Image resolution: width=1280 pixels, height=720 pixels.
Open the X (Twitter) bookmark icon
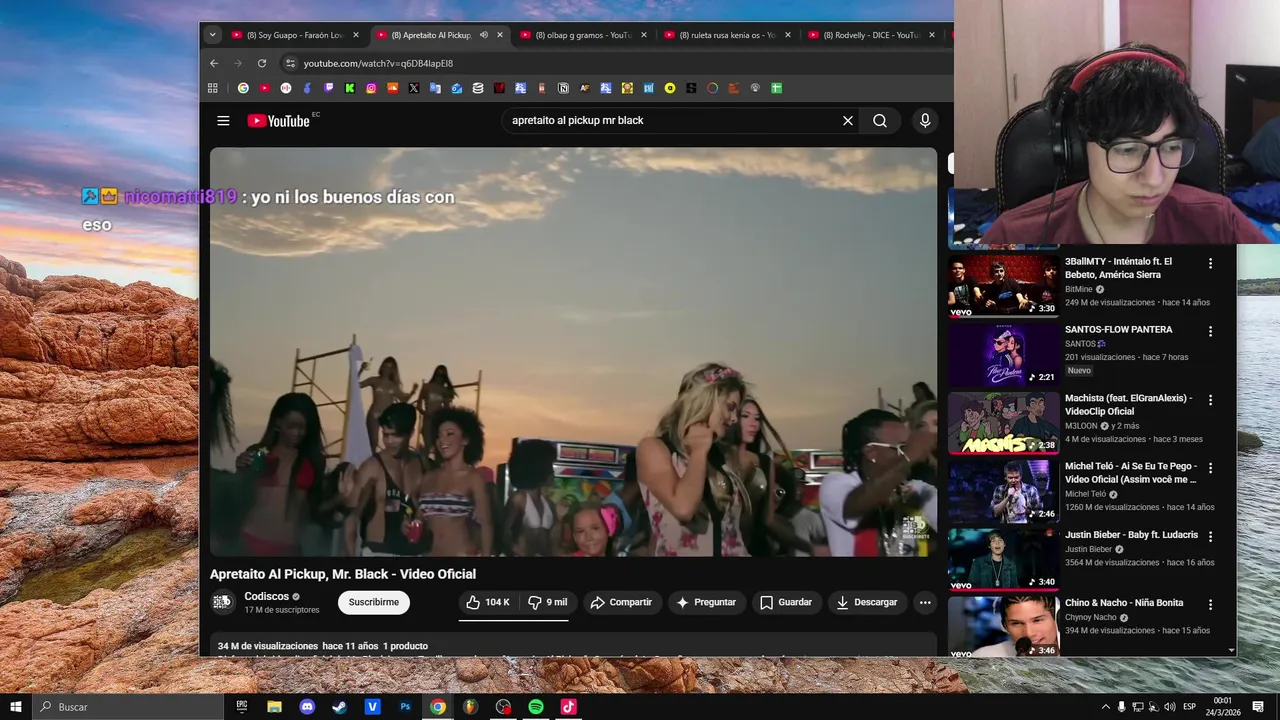414,88
